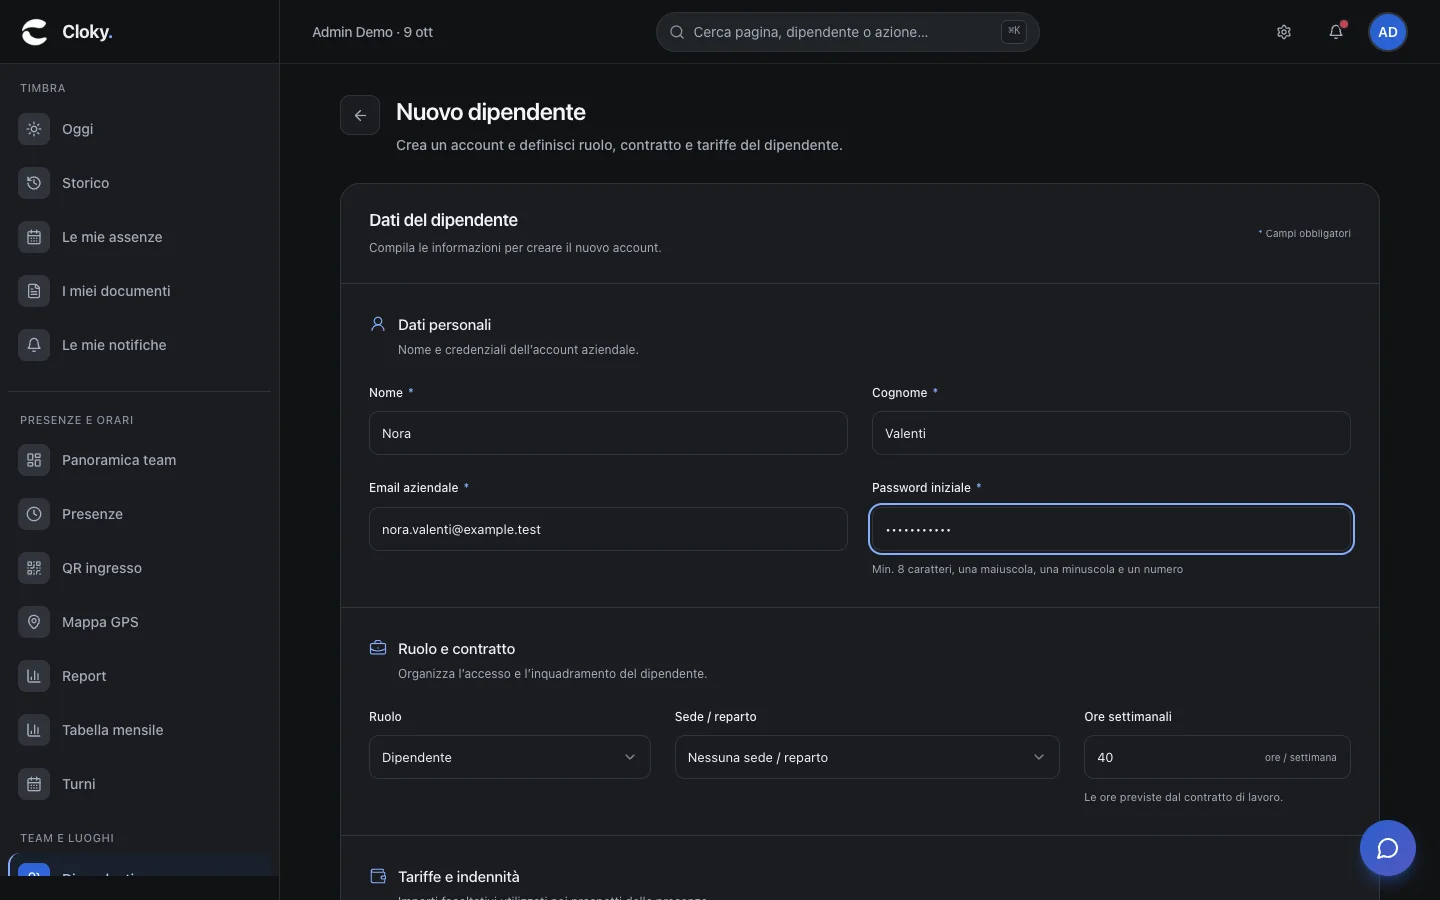Click the I miei documenti file icon

(34, 291)
